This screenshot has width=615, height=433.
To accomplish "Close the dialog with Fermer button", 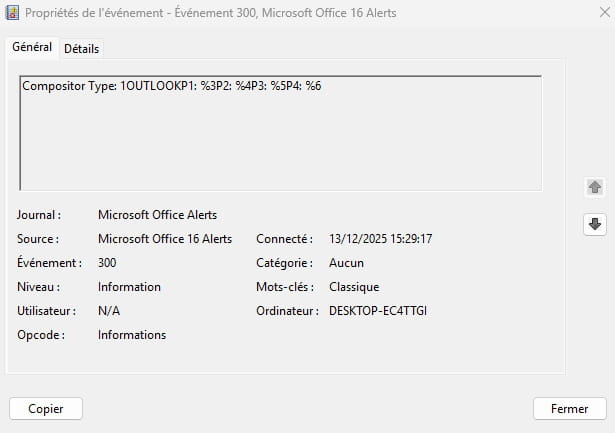I will click(569, 408).
